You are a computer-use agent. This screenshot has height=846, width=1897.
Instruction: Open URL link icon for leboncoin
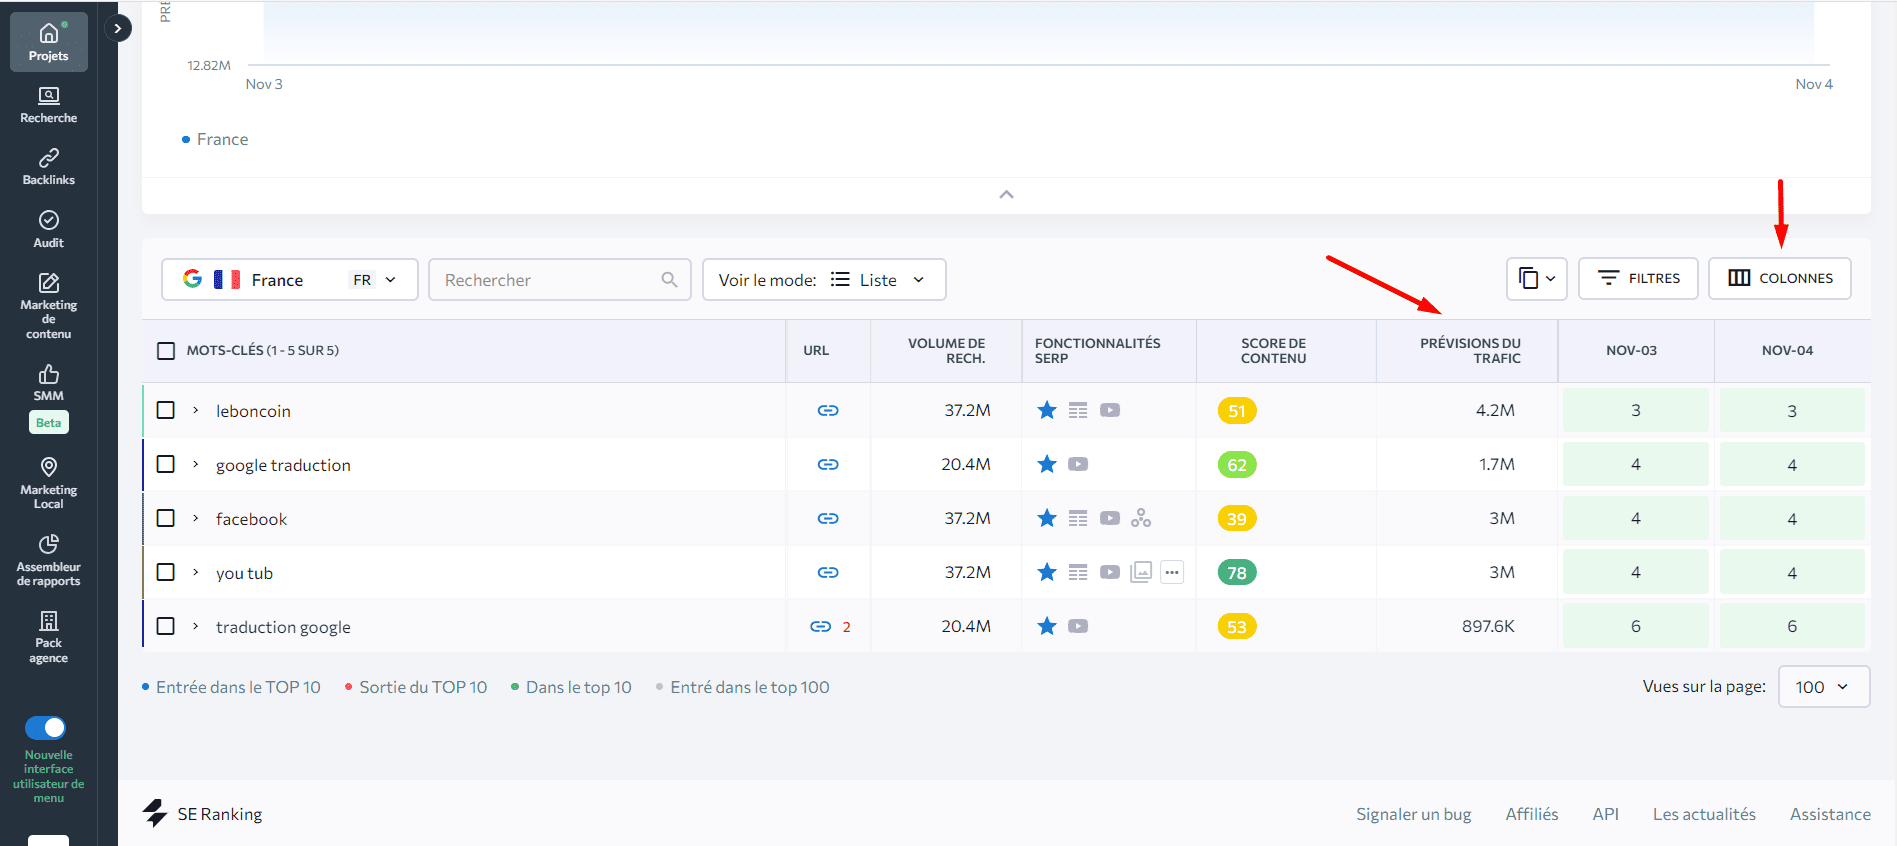pos(828,410)
